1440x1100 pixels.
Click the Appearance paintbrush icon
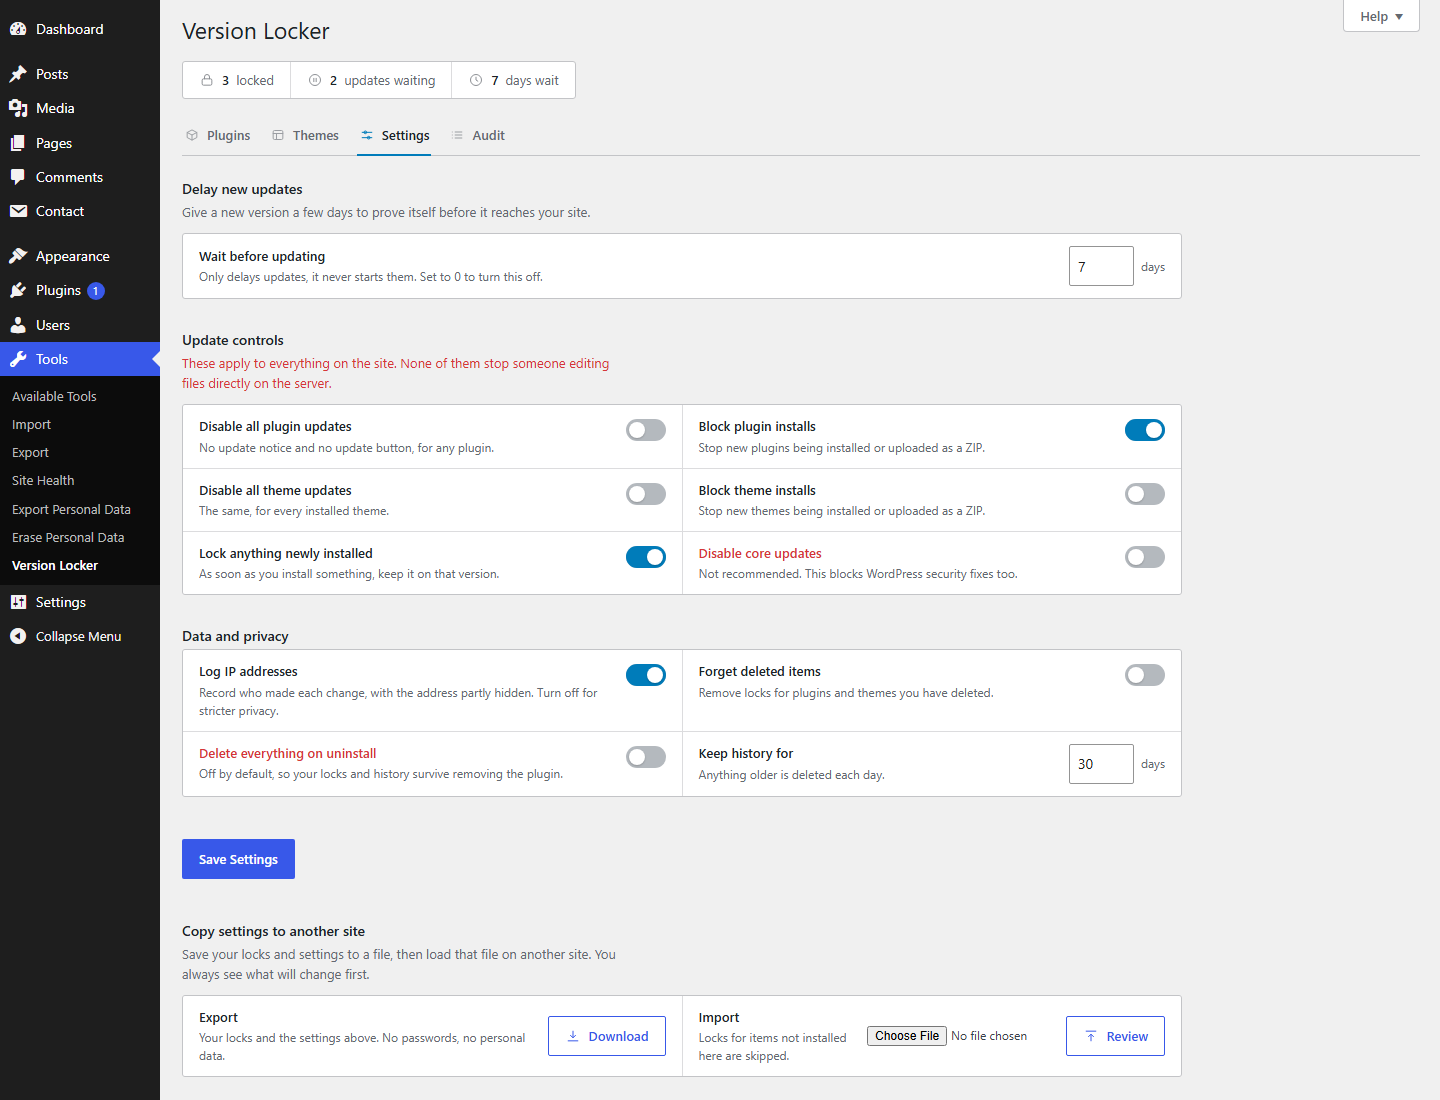pos(18,256)
